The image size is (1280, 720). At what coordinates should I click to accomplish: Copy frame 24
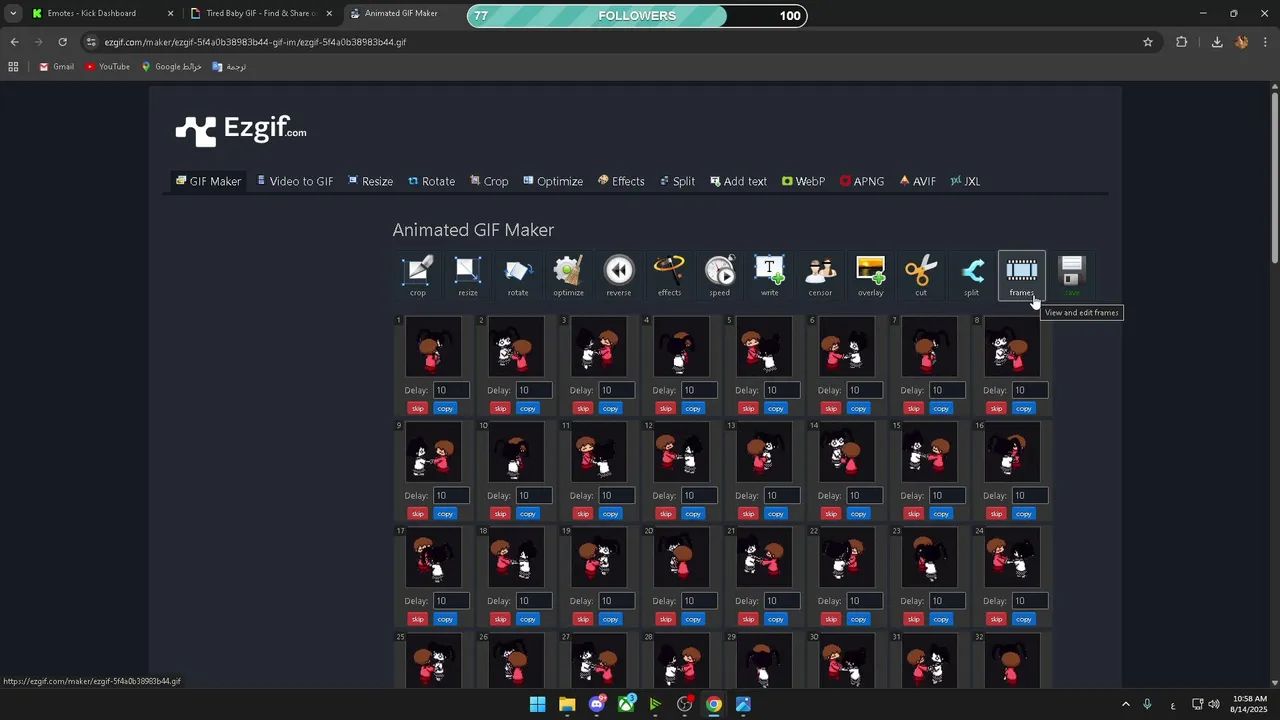1023,619
